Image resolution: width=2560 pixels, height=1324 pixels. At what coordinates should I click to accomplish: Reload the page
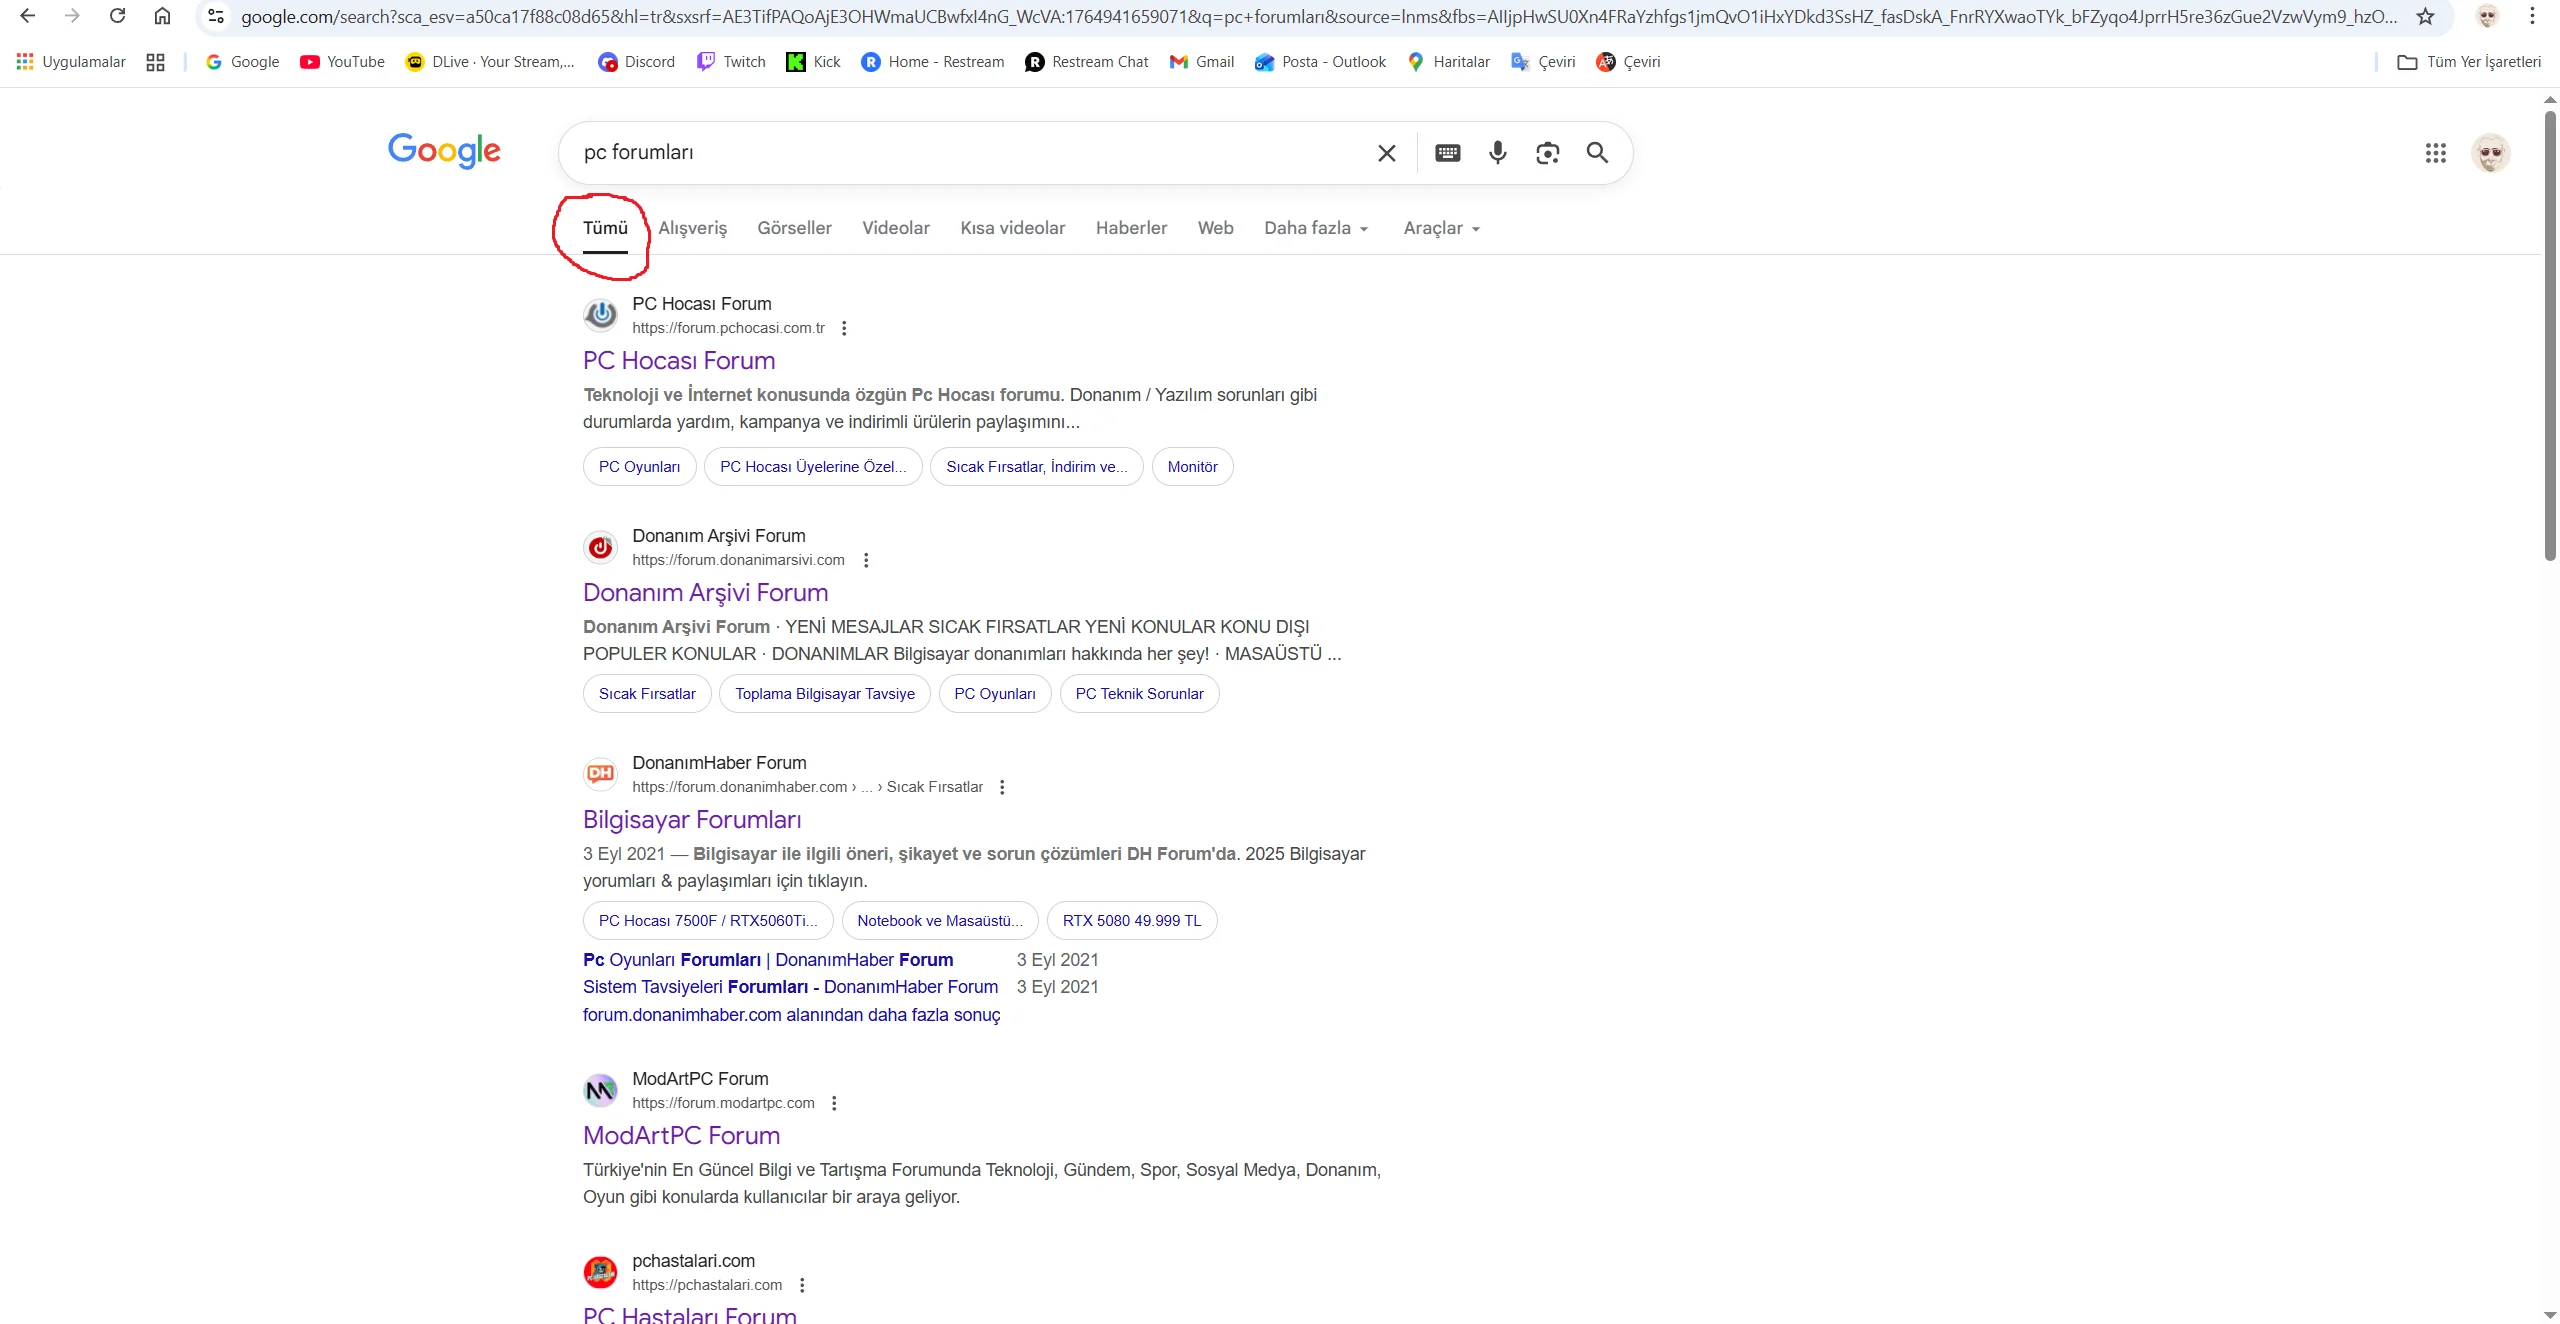tap(117, 16)
